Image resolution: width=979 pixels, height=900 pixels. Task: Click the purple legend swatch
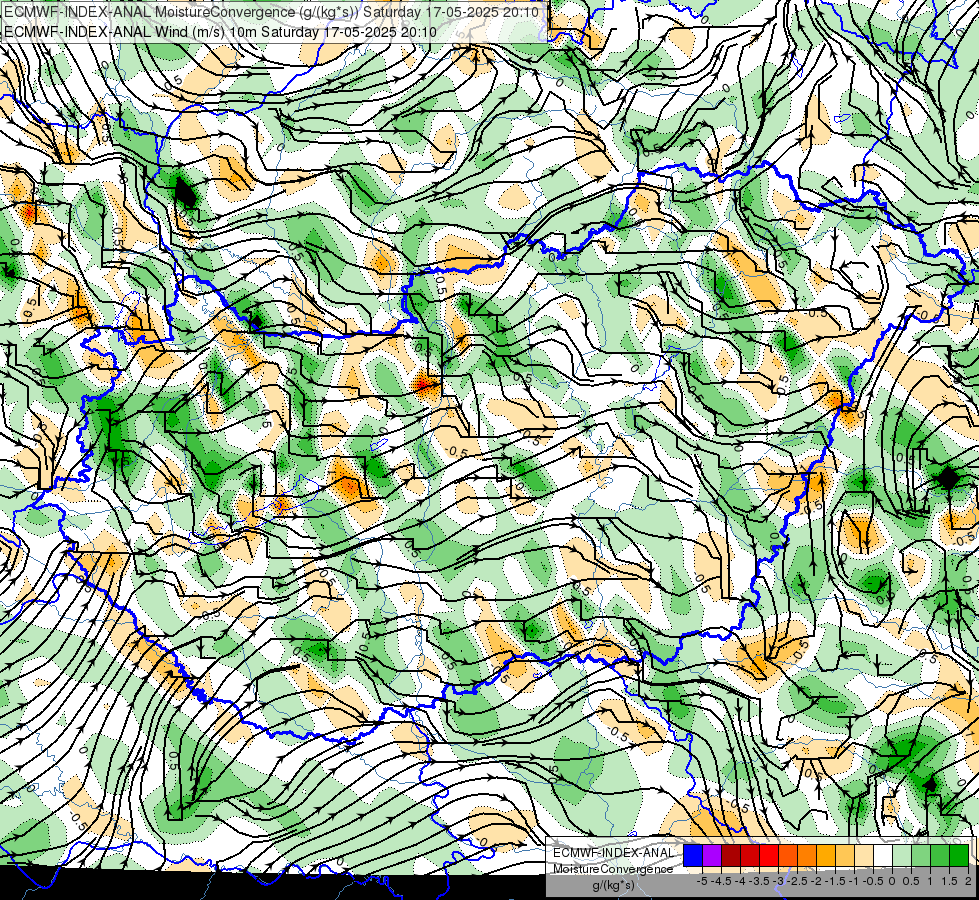[712, 856]
